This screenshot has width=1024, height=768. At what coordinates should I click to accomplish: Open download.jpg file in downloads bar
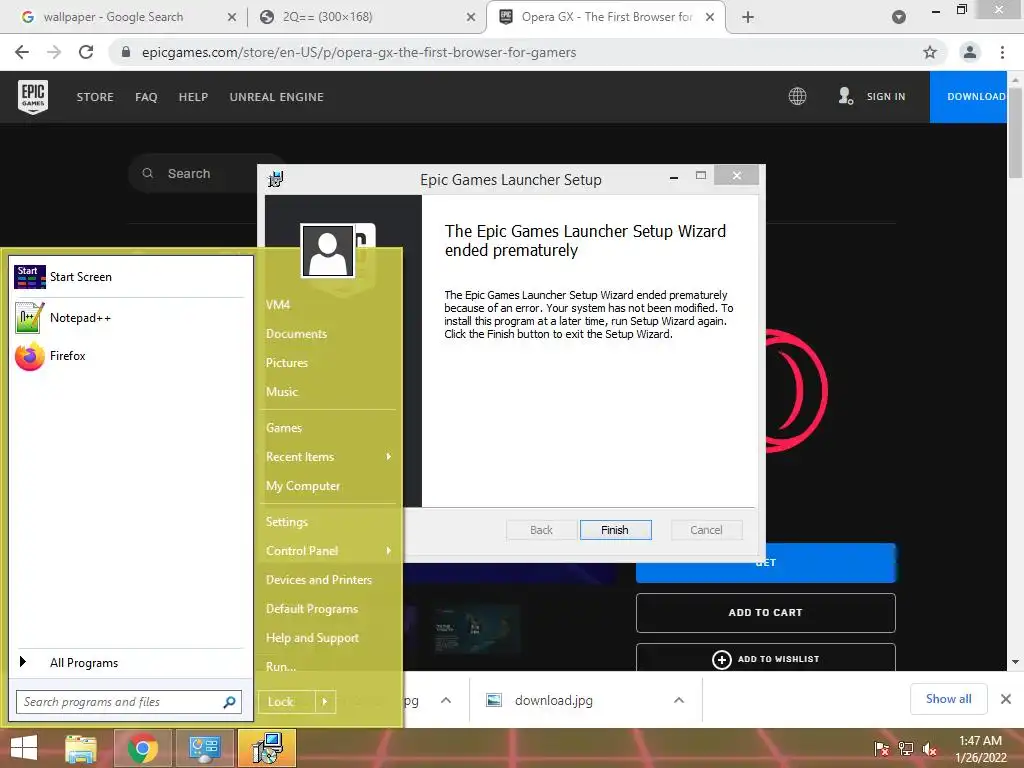pyautogui.click(x=553, y=700)
